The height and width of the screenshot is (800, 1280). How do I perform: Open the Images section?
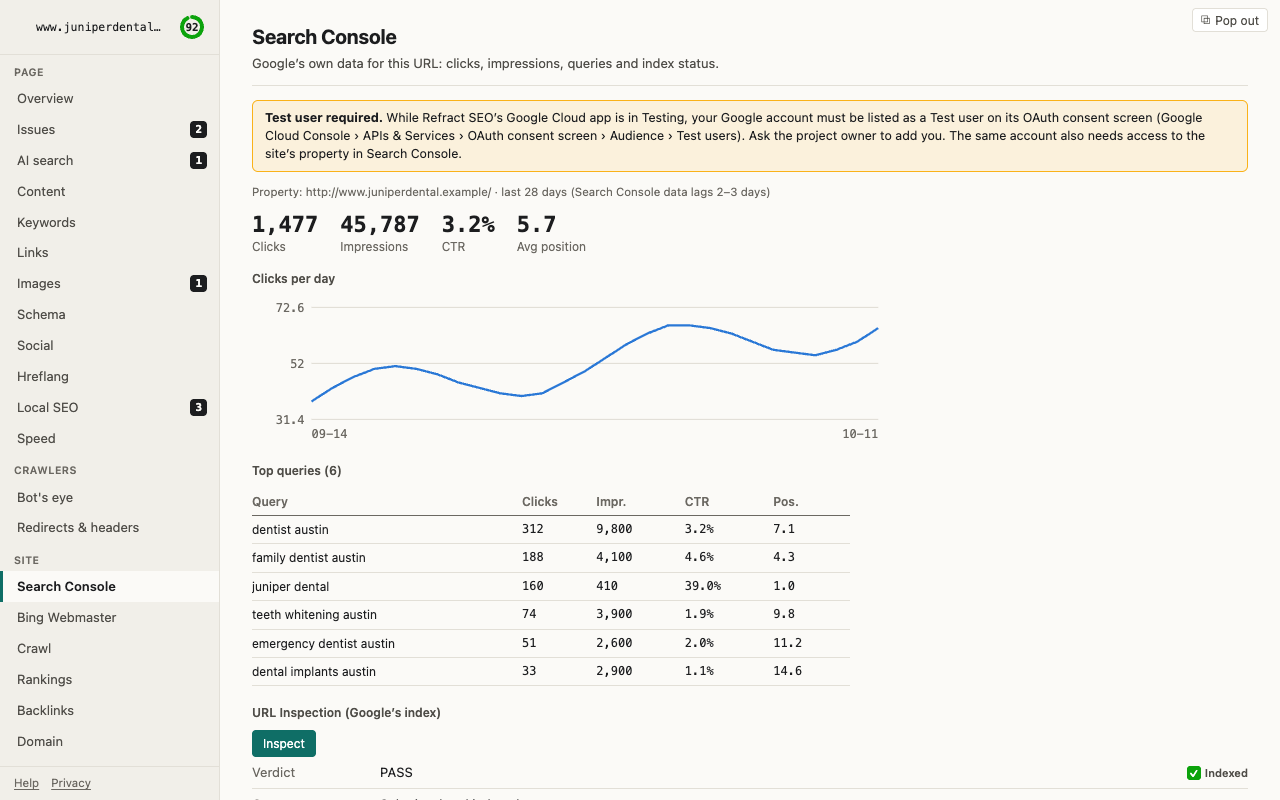click(110, 283)
